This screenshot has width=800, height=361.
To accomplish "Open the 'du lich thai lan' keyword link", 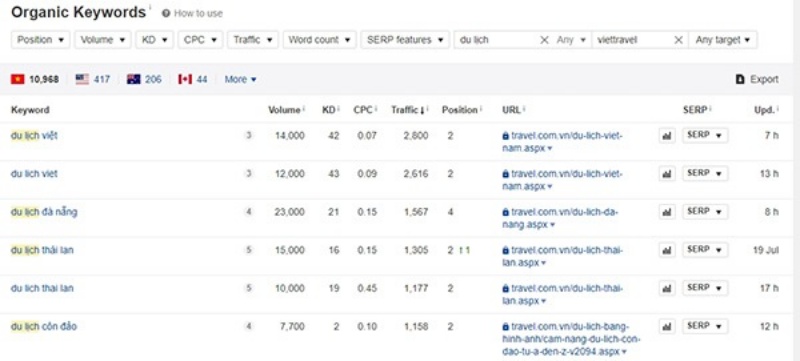I will point(42,288).
